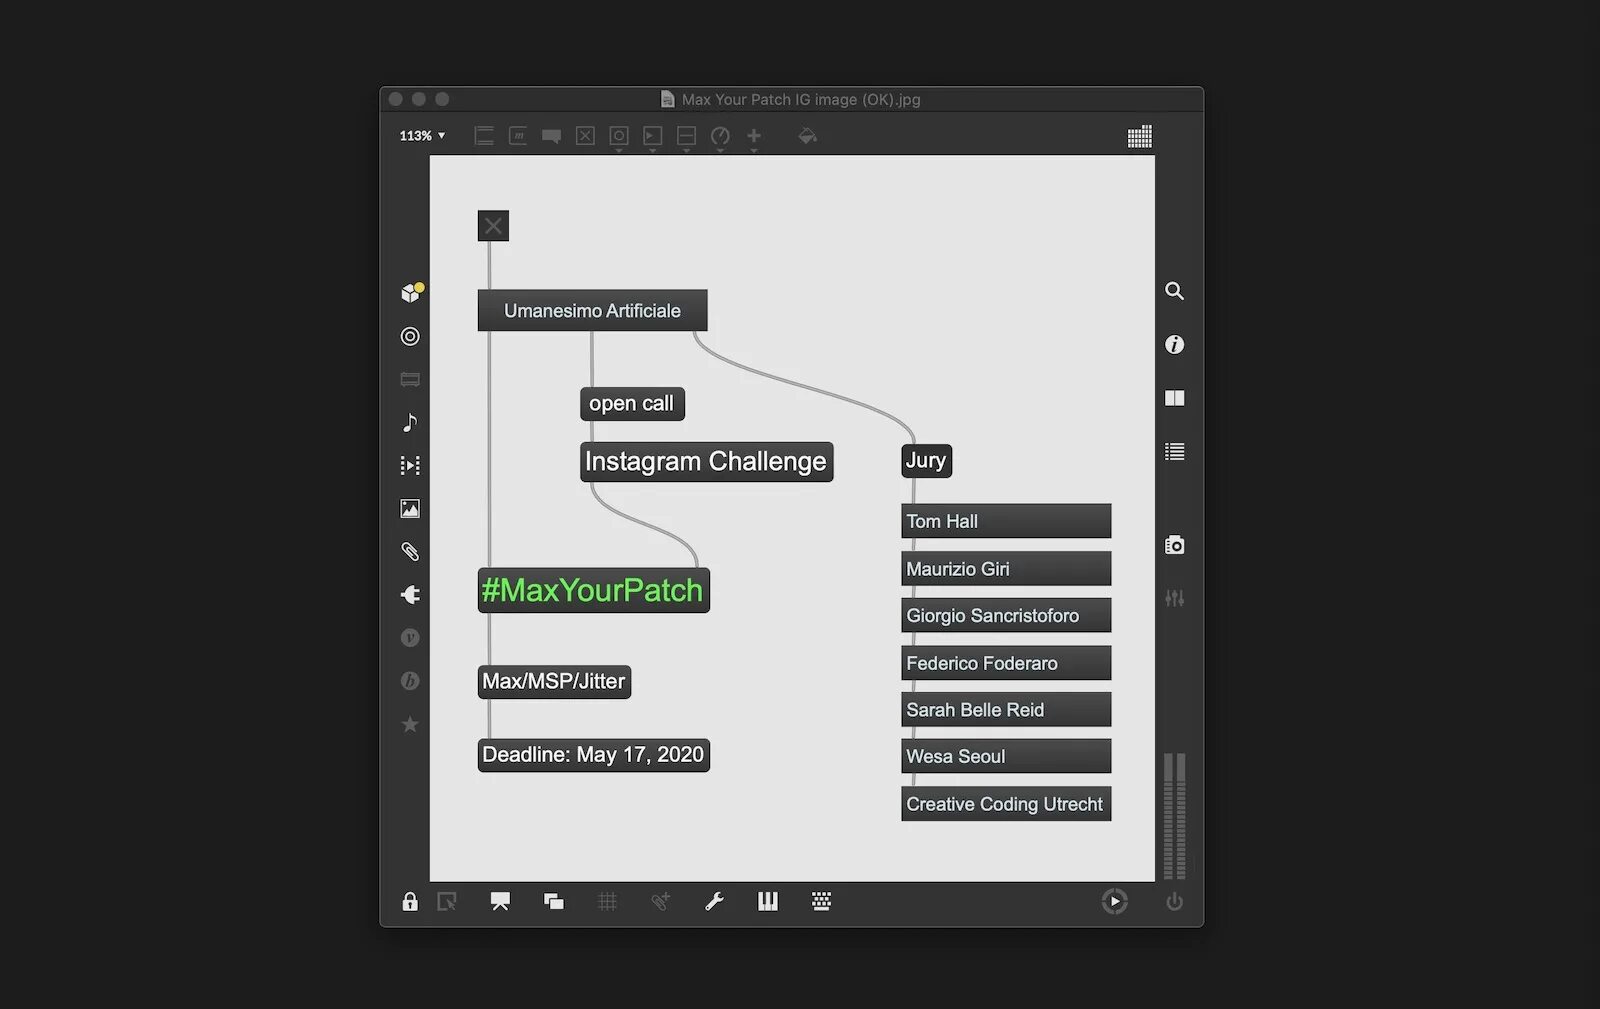Click the Tom Hall message box
This screenshot has height=1009, width=1600.
click(x=1006, y=521)
